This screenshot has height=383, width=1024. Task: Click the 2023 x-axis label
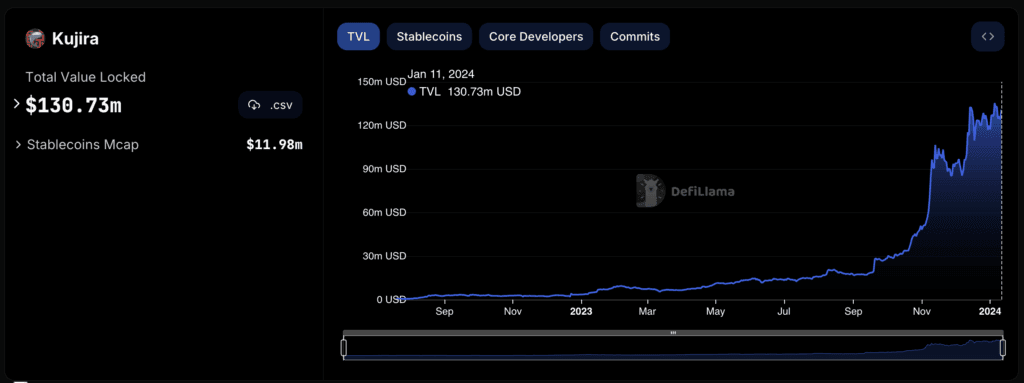[x=581, y=312]
